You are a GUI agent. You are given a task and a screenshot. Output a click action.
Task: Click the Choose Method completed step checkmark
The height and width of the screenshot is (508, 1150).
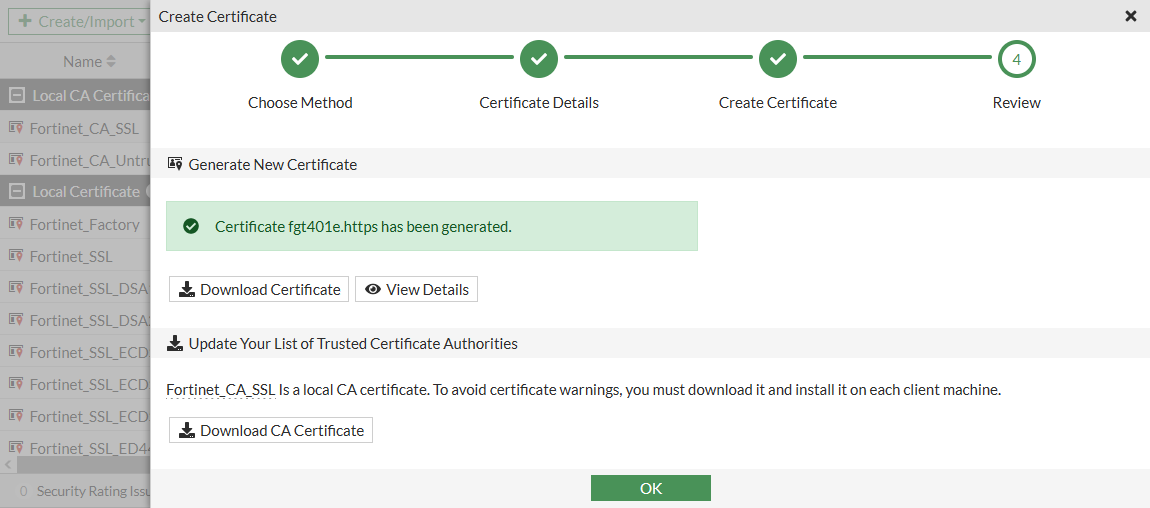tap(300, 60)
